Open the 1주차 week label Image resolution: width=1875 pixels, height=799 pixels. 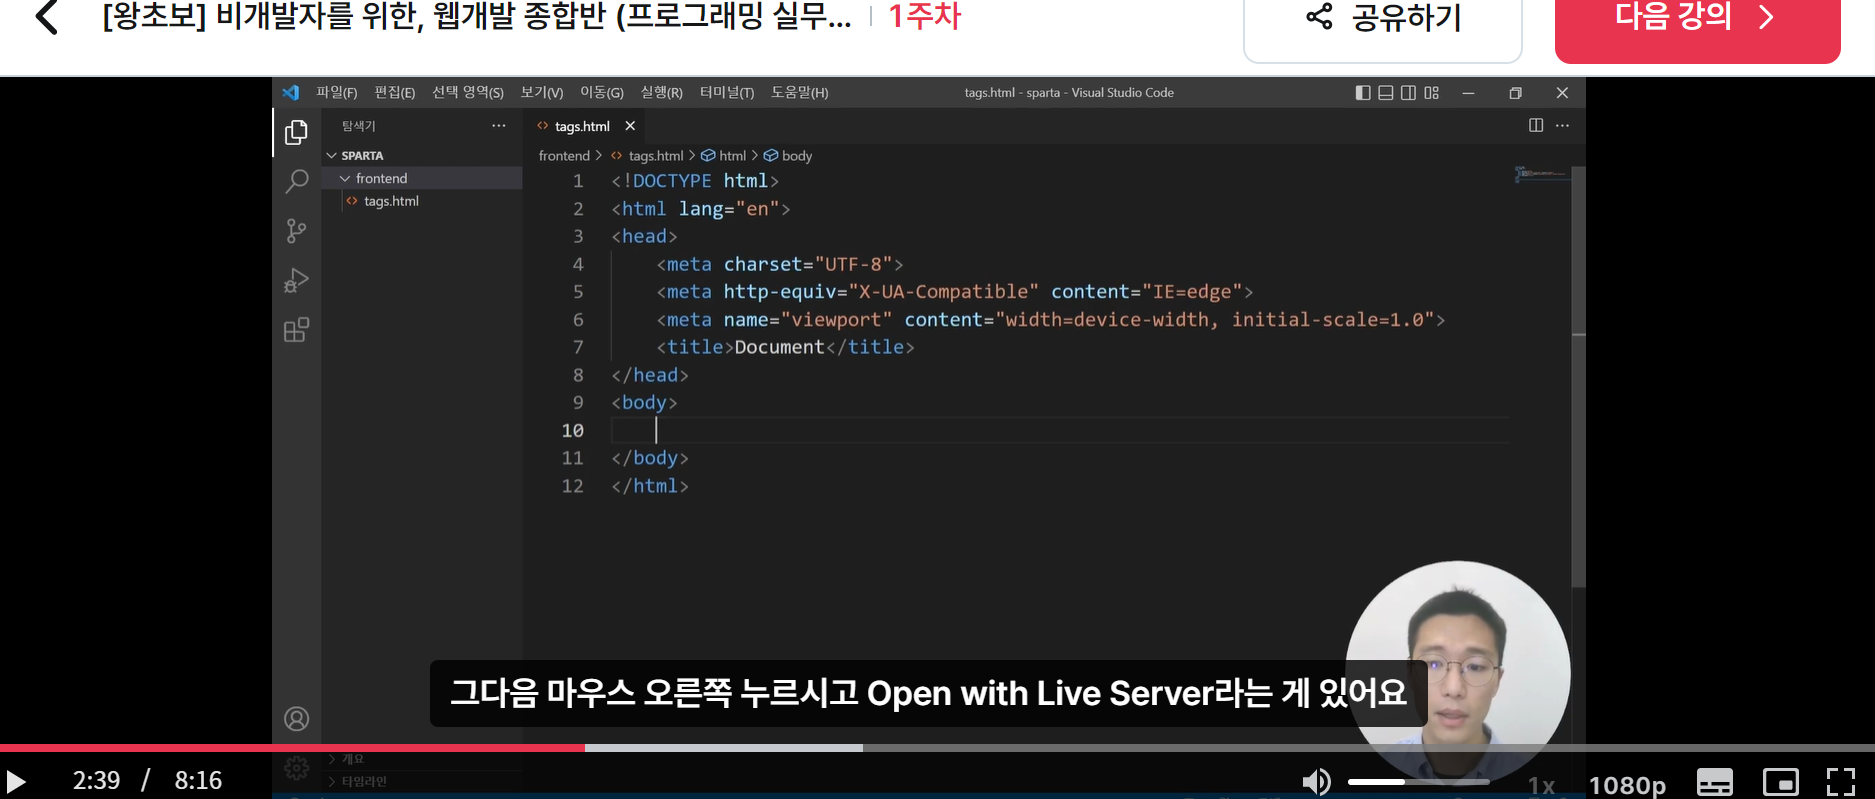(924, 16)
